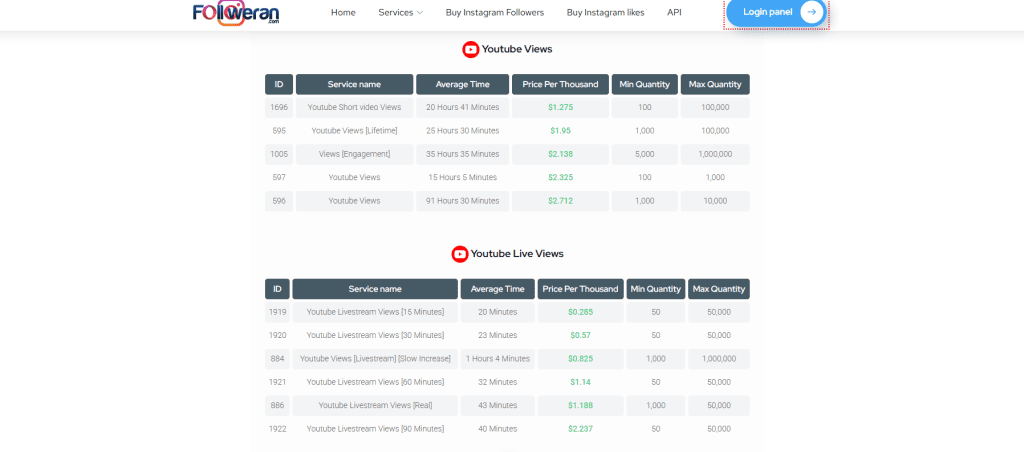Click Average Time header in Youtube Views table
This screenshot has height=452, width=1024.
[462, 84]
